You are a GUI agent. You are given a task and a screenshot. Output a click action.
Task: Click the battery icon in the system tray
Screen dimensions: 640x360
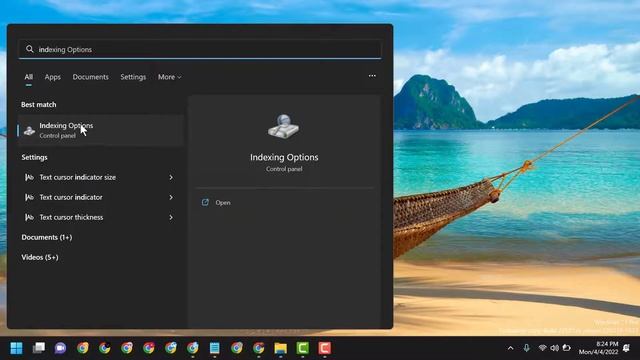tap(566, 348)
